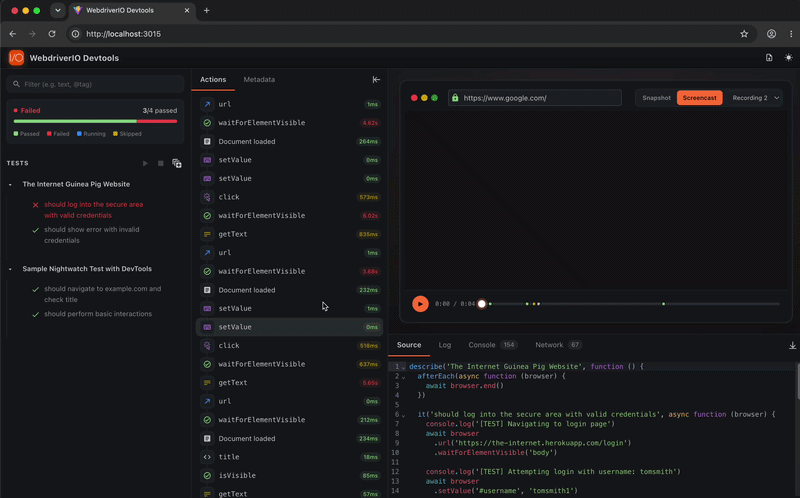800x498 pixels.
Task: Click the title action code icon
Action: (x=207, y=457)
